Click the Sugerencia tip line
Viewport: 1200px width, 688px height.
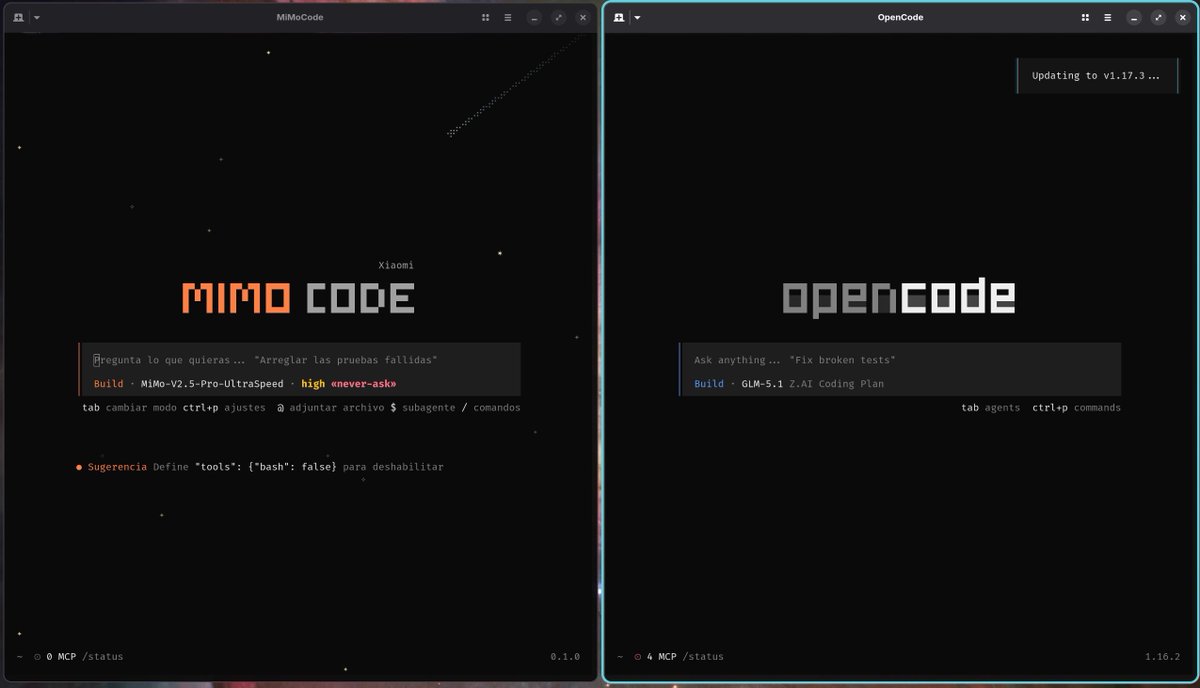coord(260,467)
